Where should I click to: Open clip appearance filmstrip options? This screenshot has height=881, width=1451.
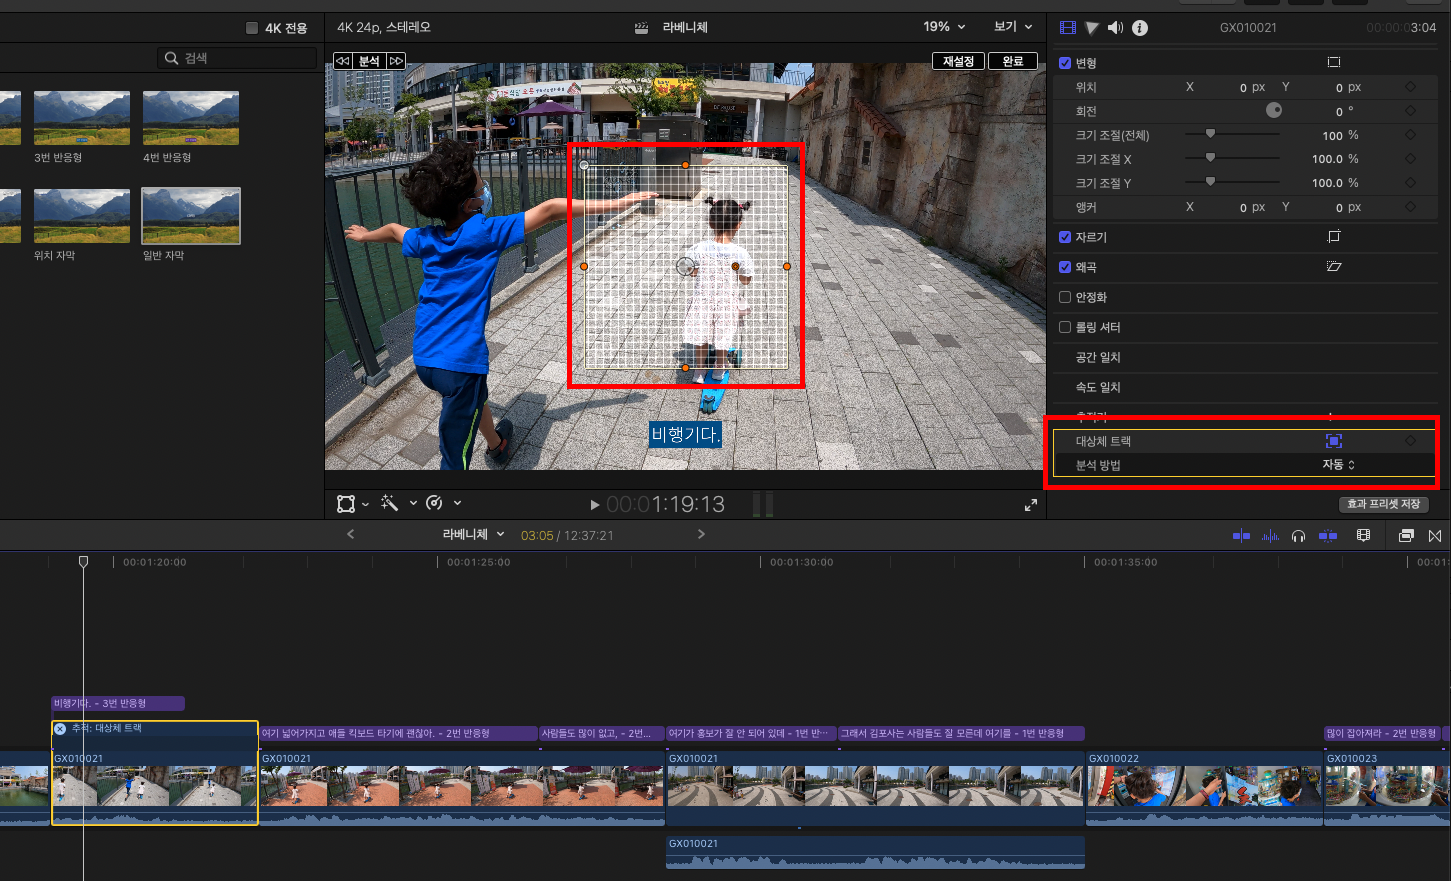(x=1363, y=536)
